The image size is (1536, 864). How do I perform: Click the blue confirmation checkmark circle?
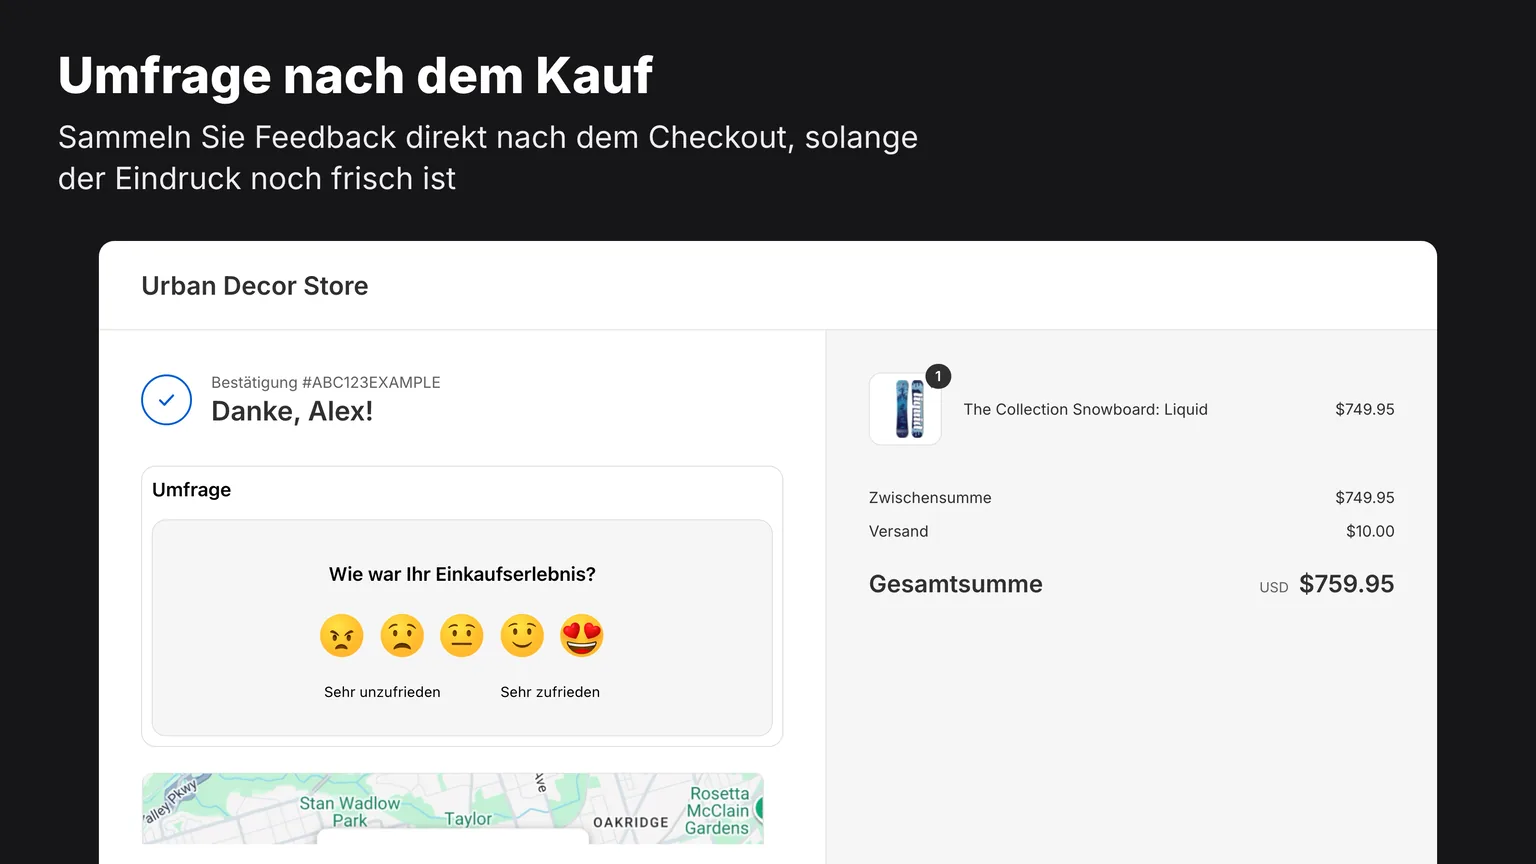coord(166,400)
